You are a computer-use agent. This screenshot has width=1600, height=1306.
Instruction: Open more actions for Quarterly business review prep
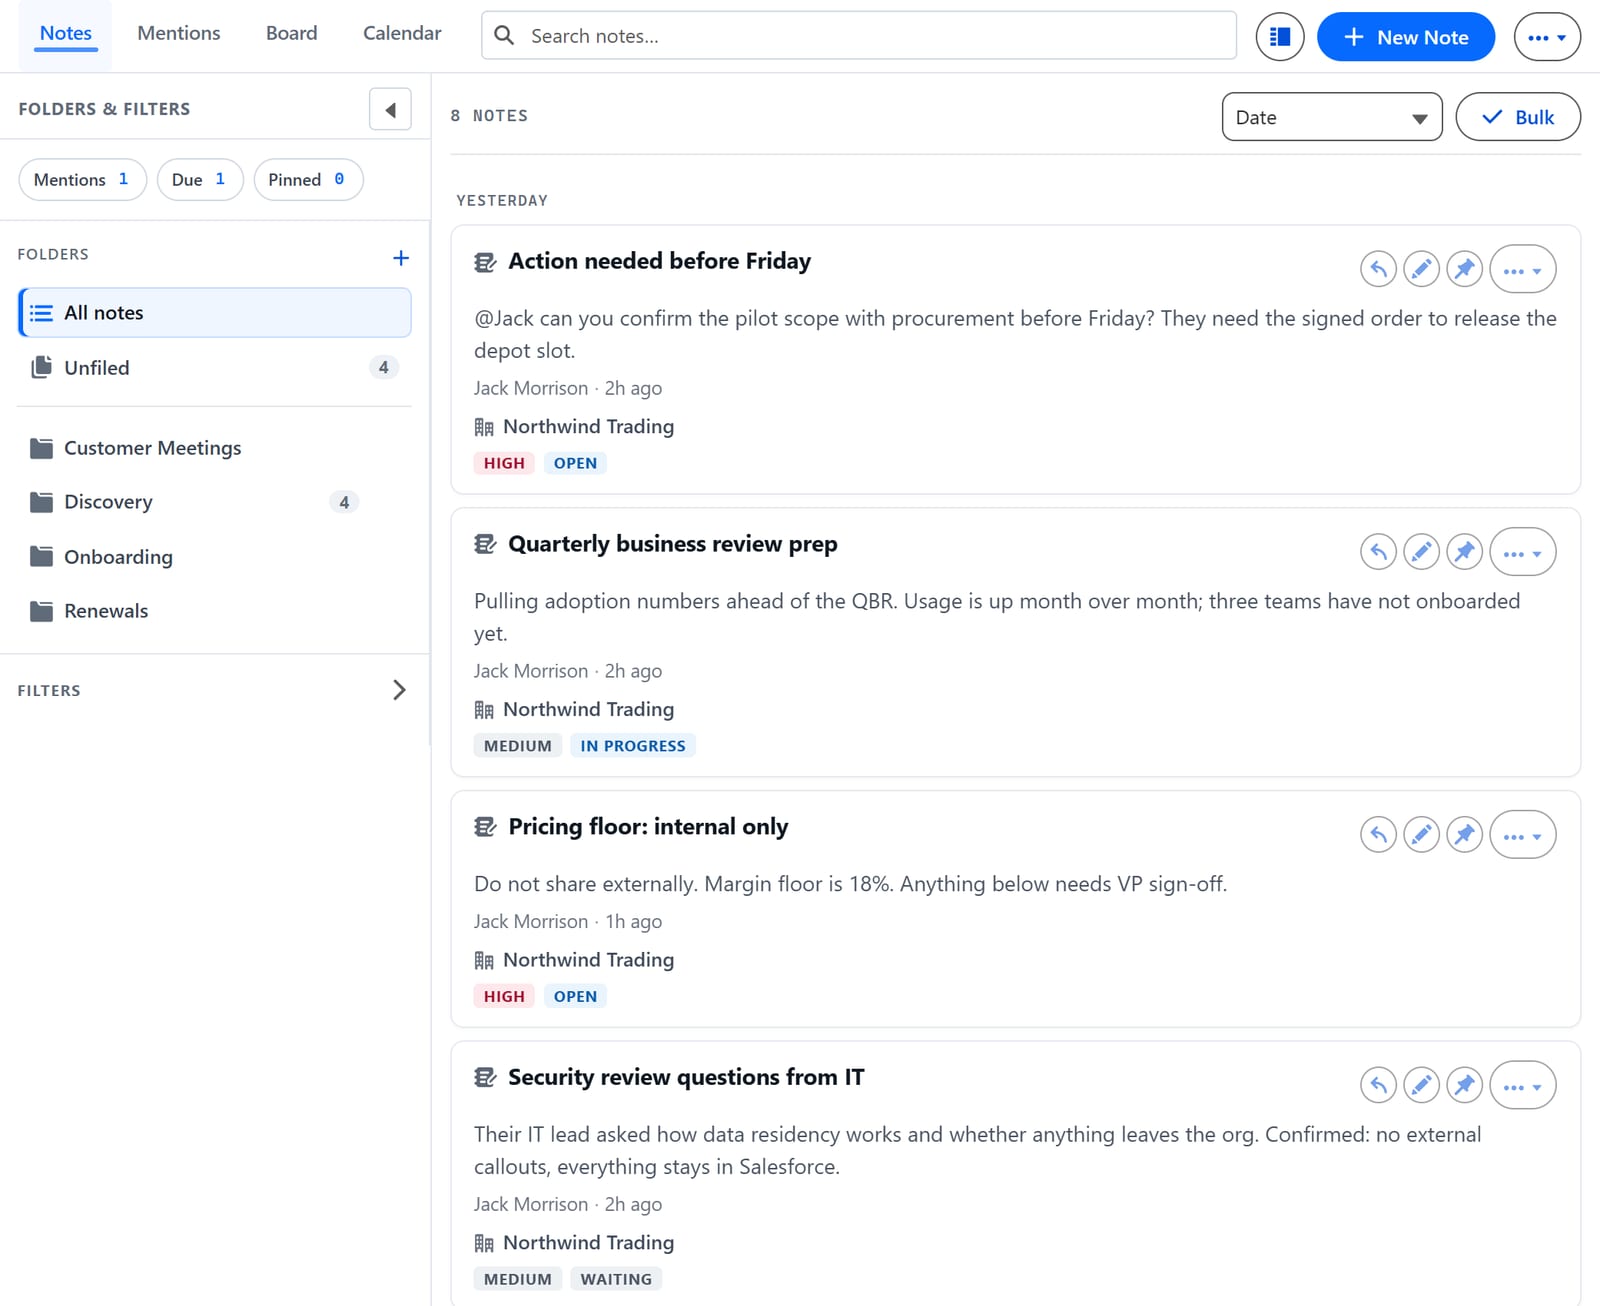point(1523,552)
